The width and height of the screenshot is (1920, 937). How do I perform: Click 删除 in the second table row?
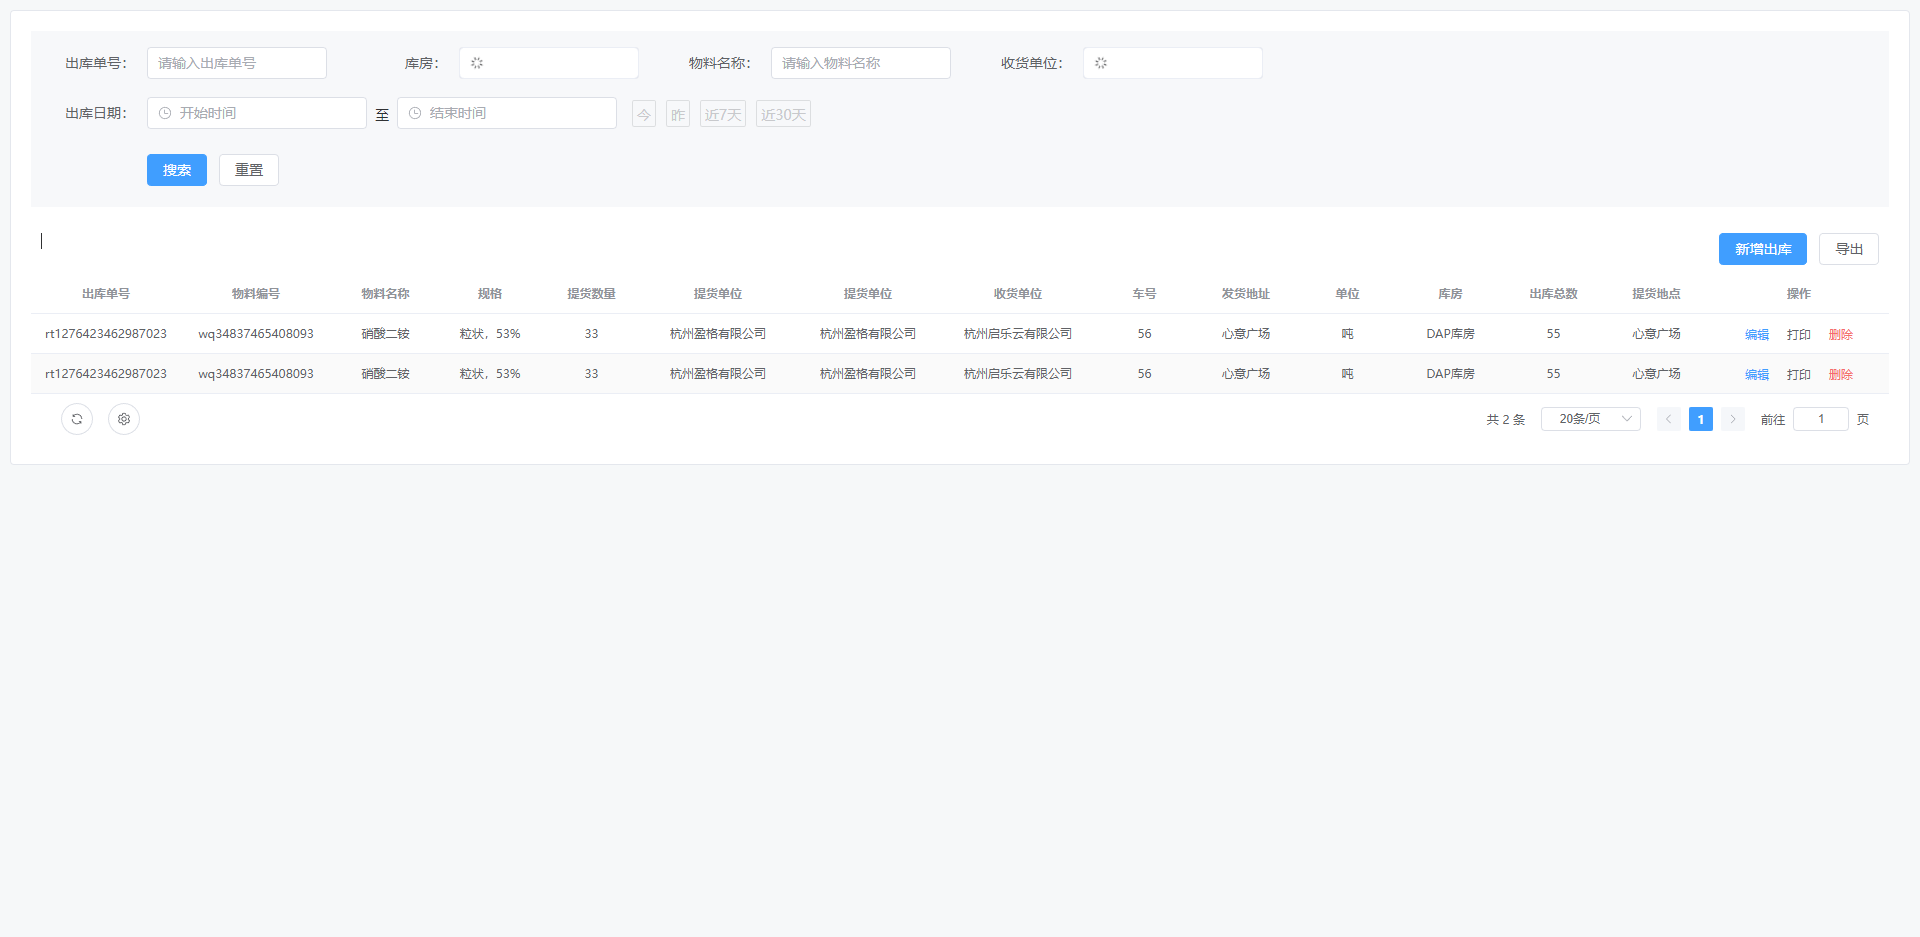point(1841,374)
